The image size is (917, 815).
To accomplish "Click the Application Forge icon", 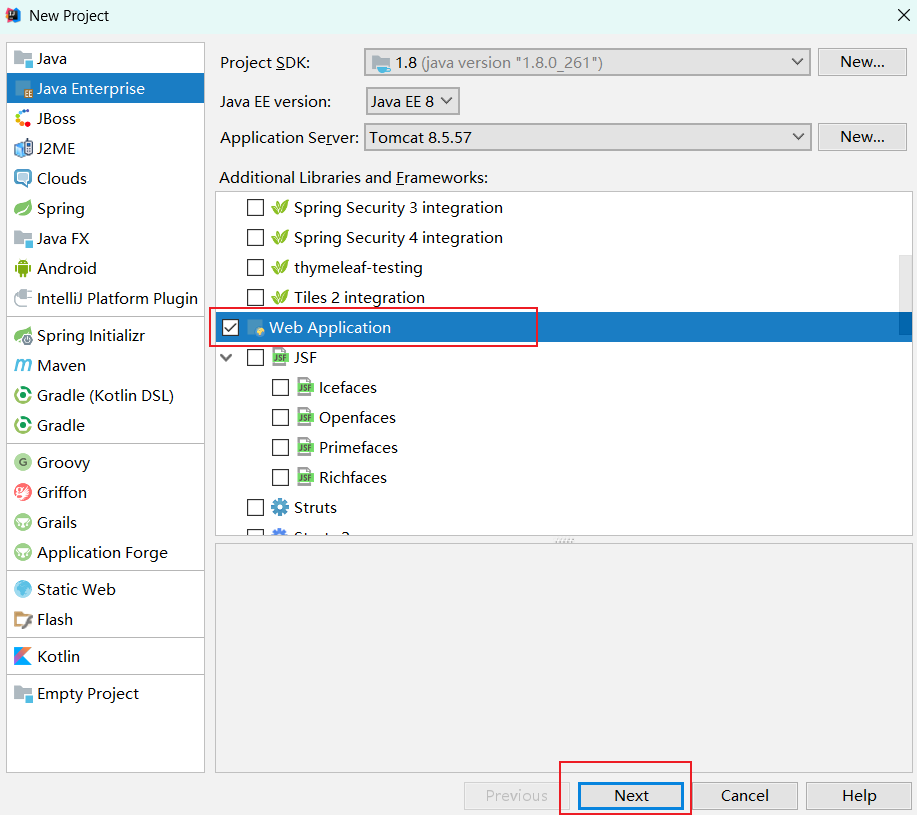I will [x=23, y=552].
